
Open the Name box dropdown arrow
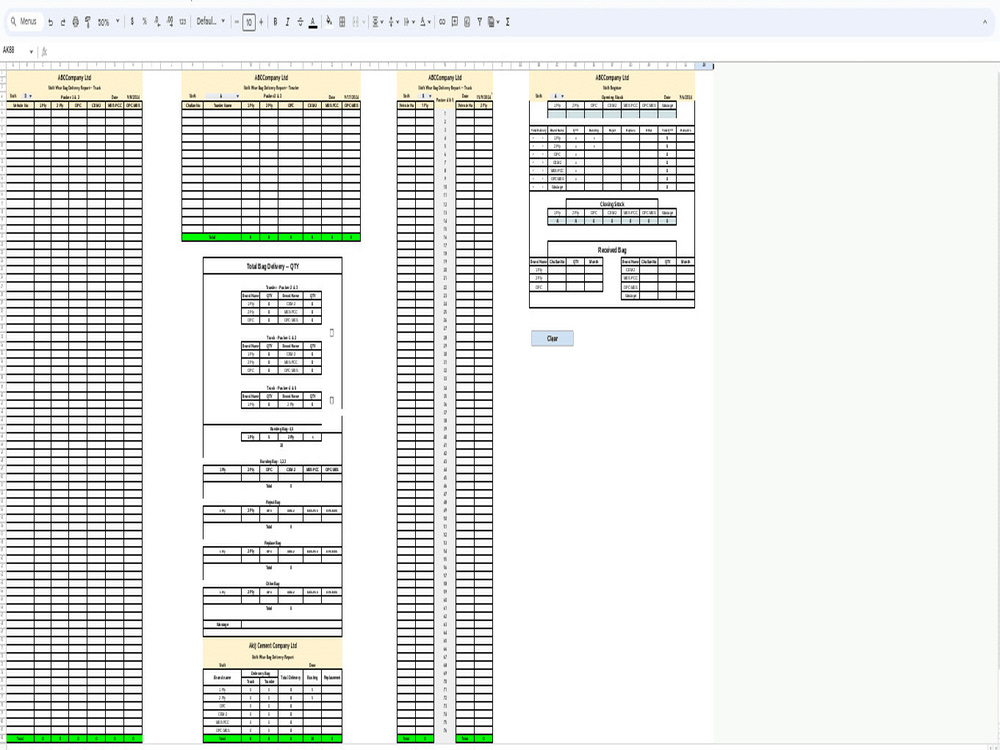(31, 51)
